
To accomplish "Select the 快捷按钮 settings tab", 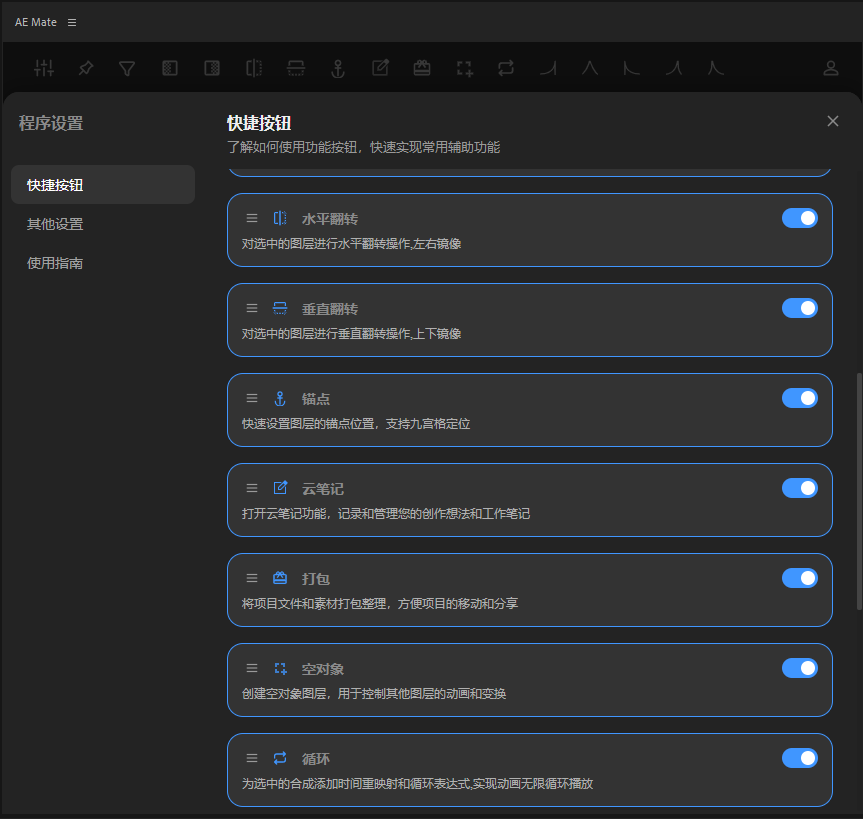I will [x=102, y=185].
